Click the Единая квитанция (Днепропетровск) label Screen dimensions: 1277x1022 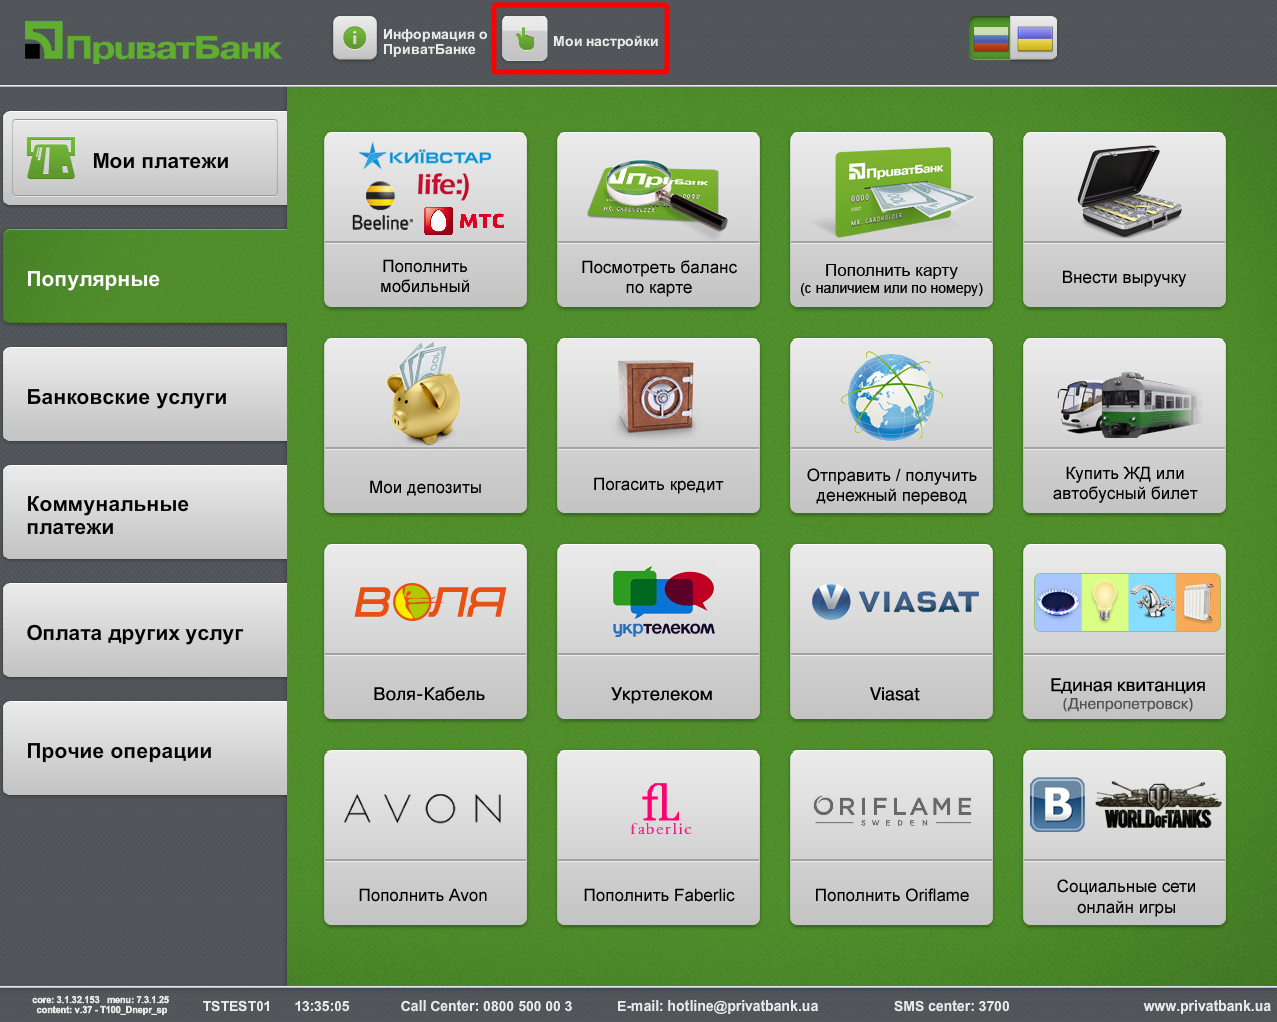pos(1127,694)
